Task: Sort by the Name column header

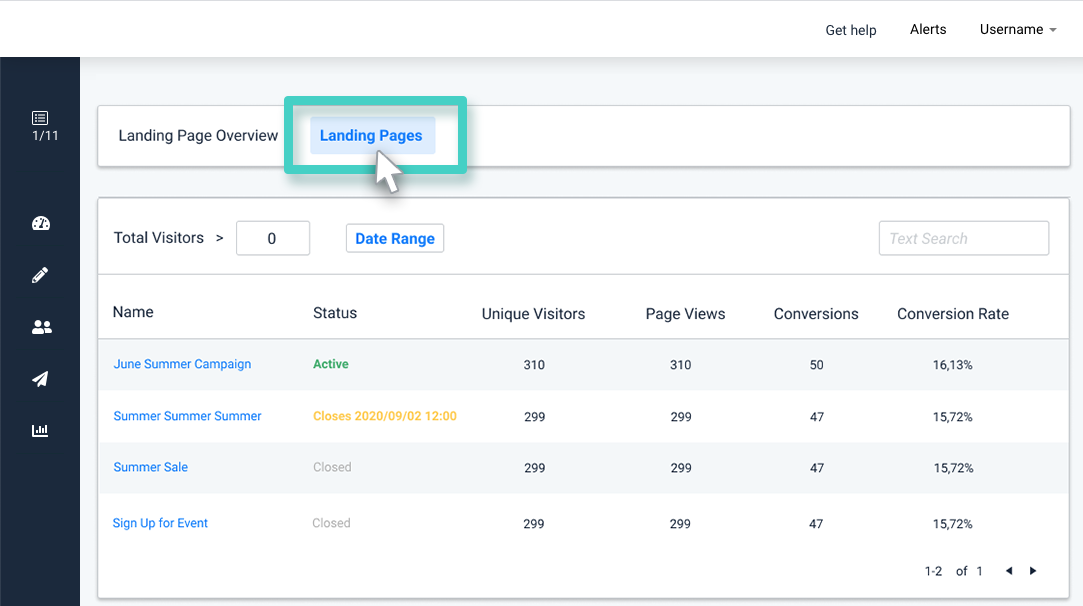Action: [x=133, y=312]
